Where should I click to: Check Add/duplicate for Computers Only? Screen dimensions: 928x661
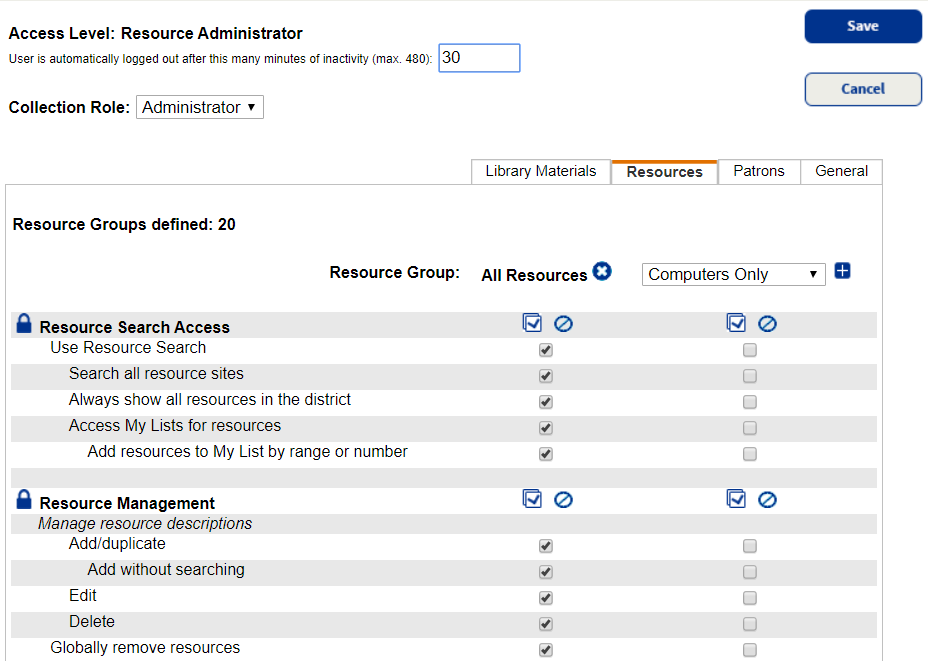pos(750,546)
